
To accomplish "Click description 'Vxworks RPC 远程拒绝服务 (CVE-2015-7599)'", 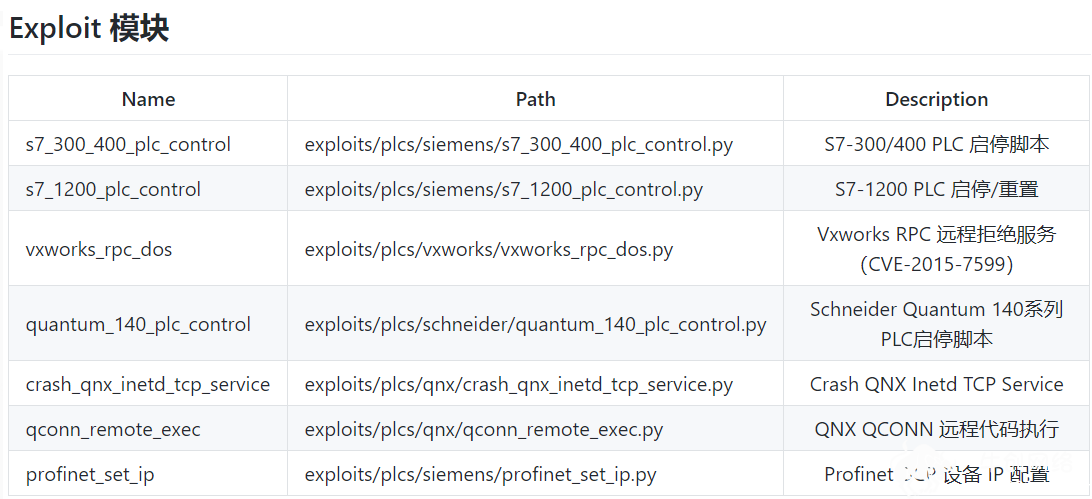I will point(937,249).
